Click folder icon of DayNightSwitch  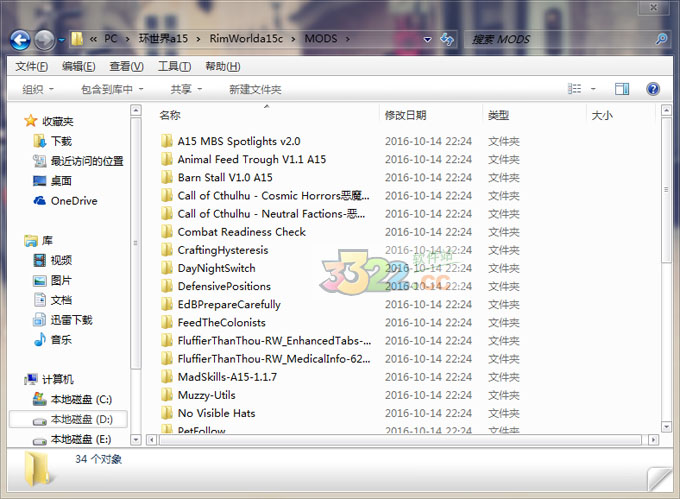click(167, 268)
